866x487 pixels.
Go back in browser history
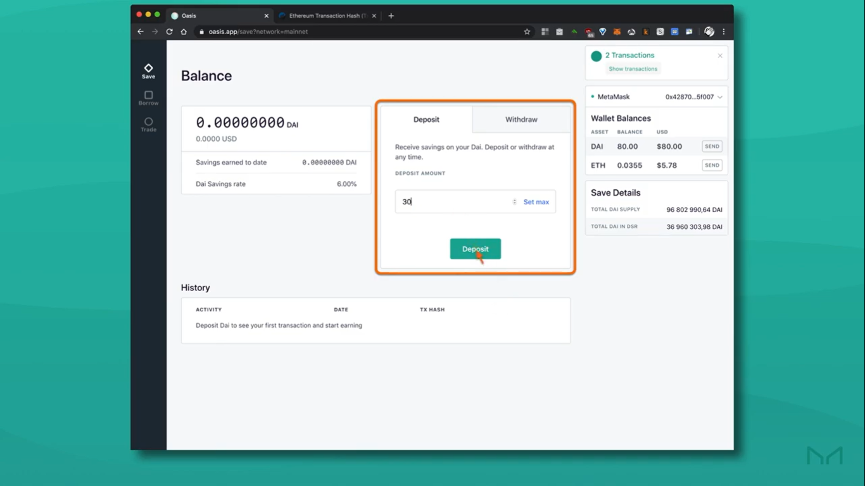click(141, 31)
